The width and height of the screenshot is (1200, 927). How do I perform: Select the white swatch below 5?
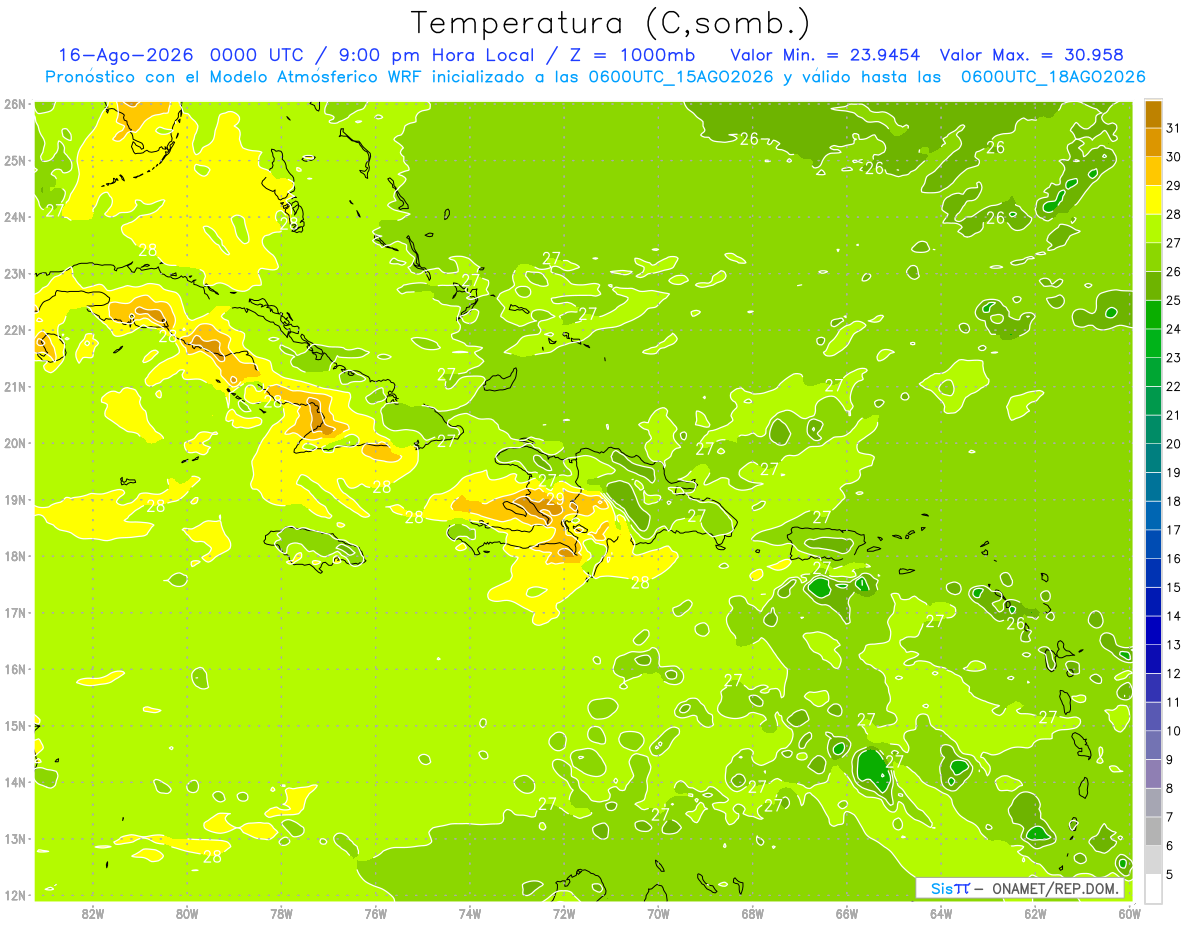(x=1153, y=888)
